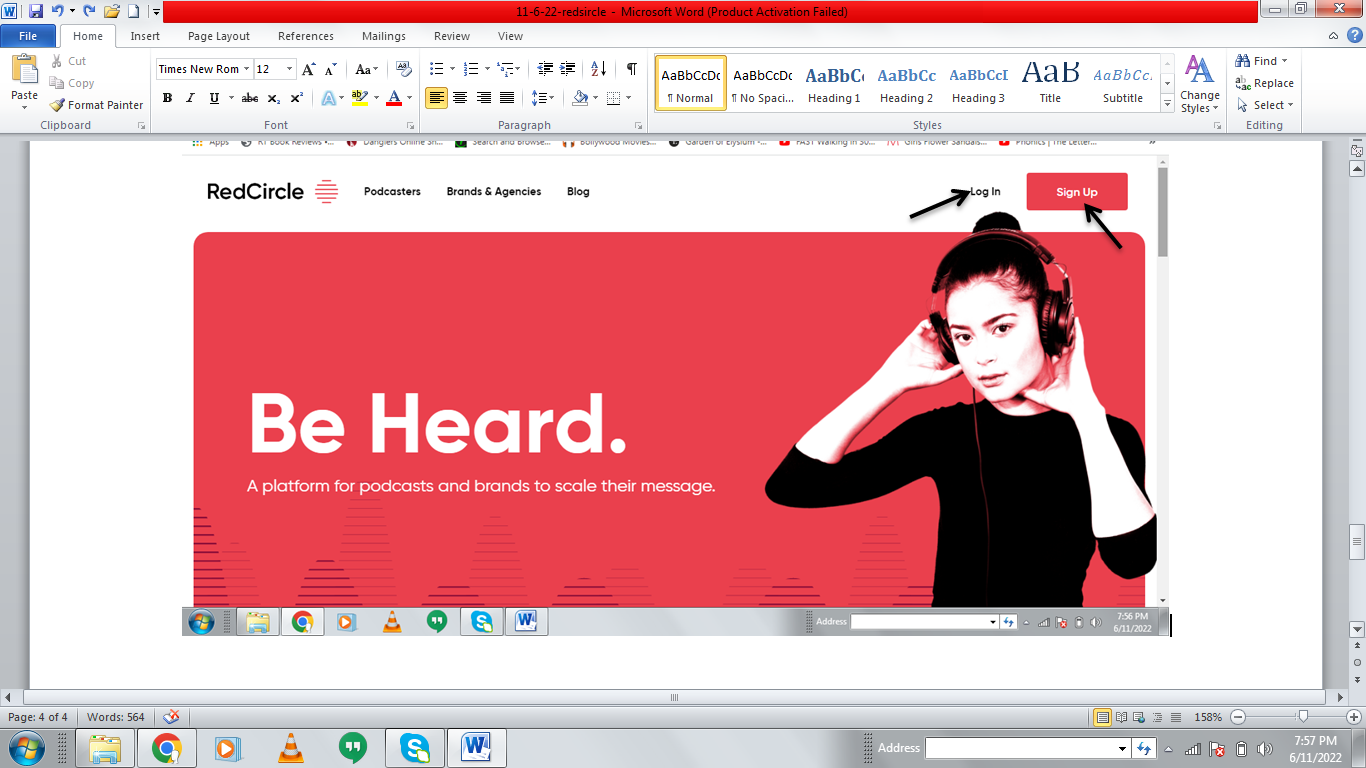The height and width of the screenshot is (768, 1366).
Task: Shrink the font size
Action: pyautogui.click(x=331, y=69)
